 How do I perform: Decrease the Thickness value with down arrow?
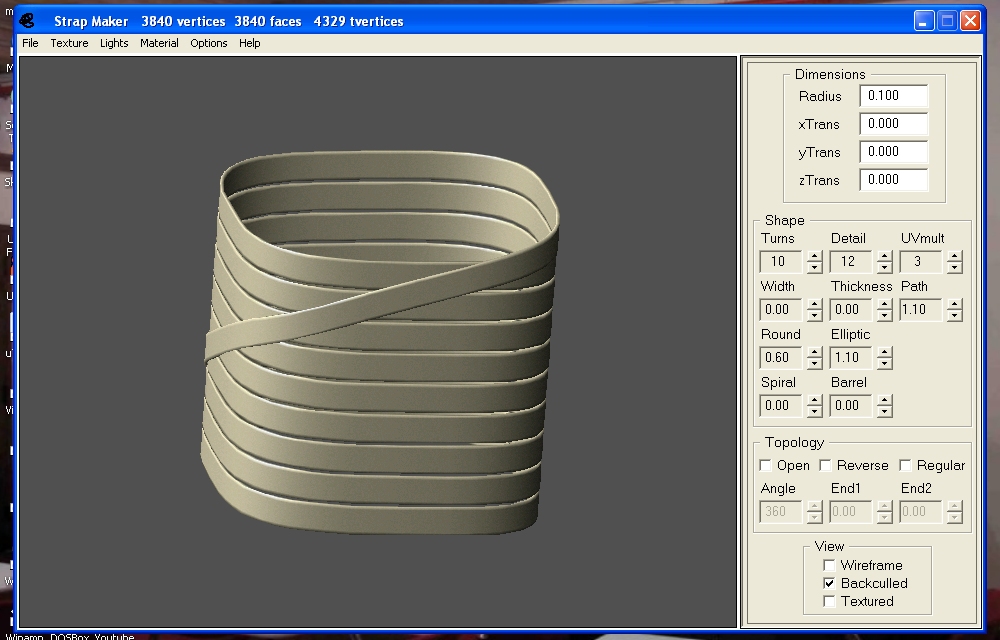(885, 316)
